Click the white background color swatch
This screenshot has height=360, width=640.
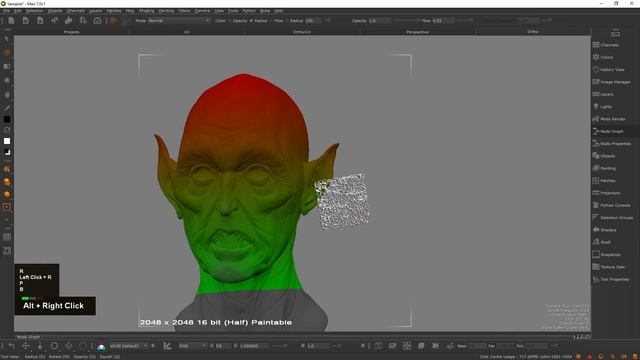point(7,141)
